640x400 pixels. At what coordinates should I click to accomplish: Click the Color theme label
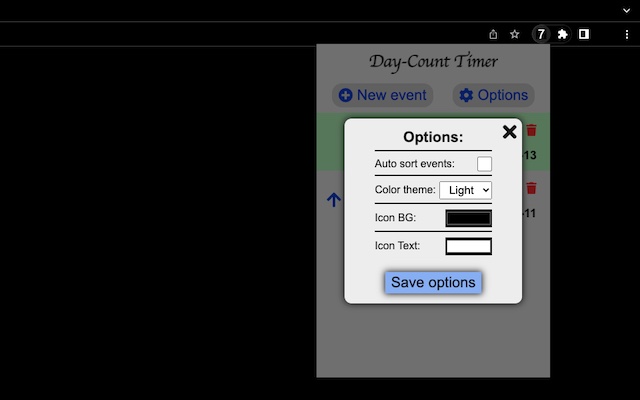point(405,190)
